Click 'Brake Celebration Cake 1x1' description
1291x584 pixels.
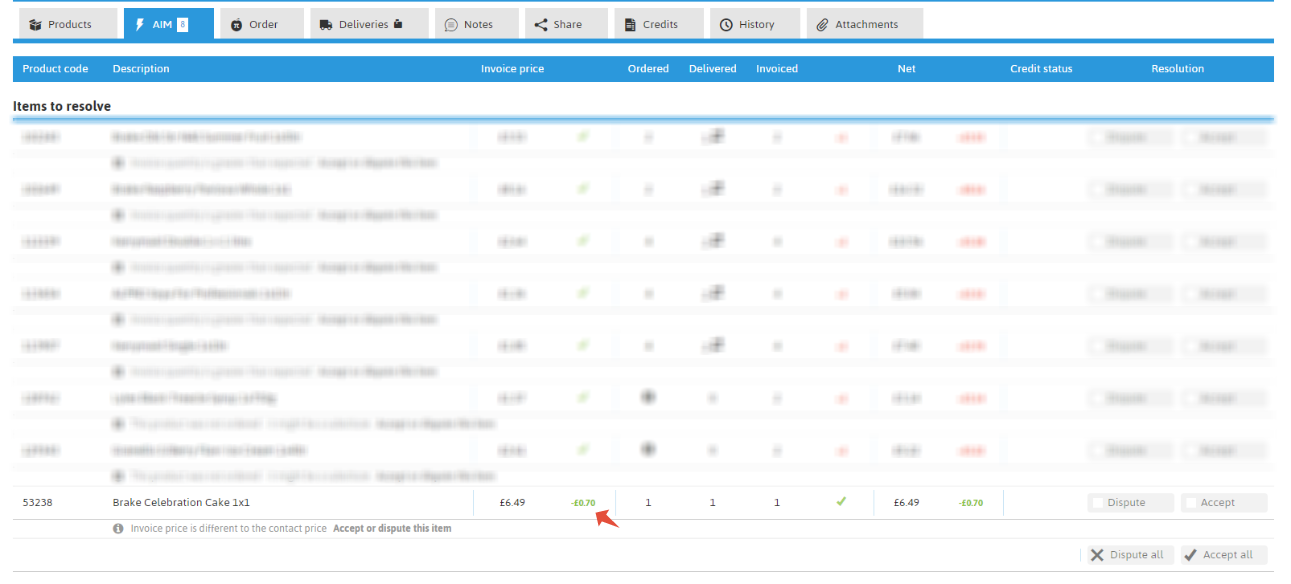181,503
